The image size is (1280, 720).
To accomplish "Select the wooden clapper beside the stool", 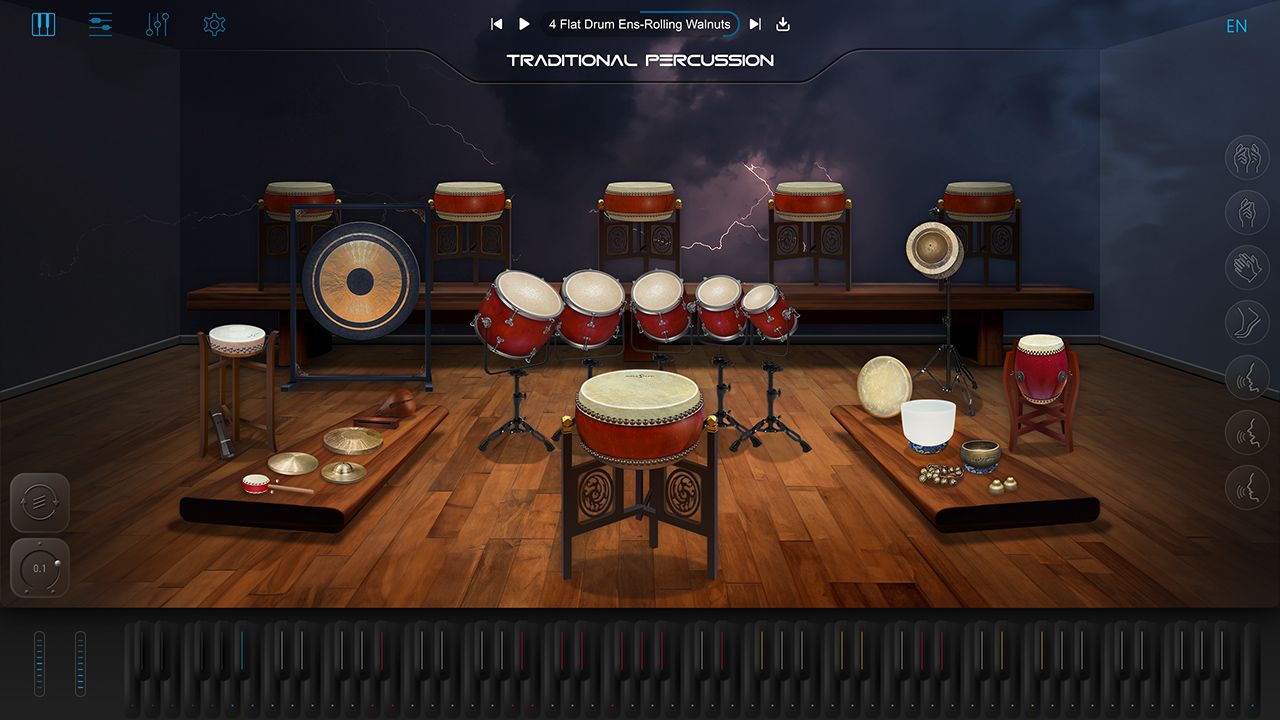I will (x=220, y=431).
